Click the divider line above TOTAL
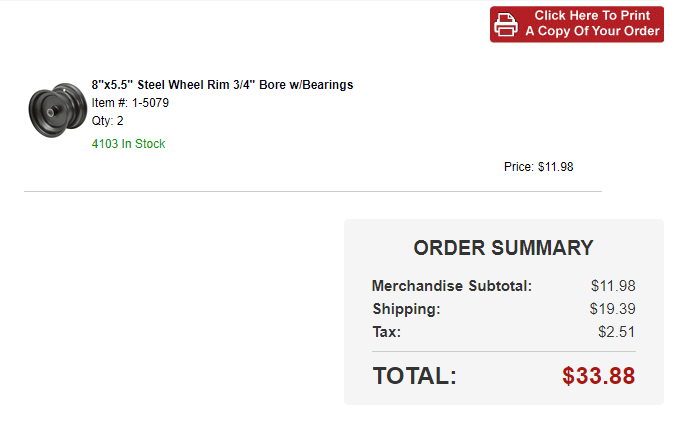This screenshot has height=423, width=674. pos(503,351)
